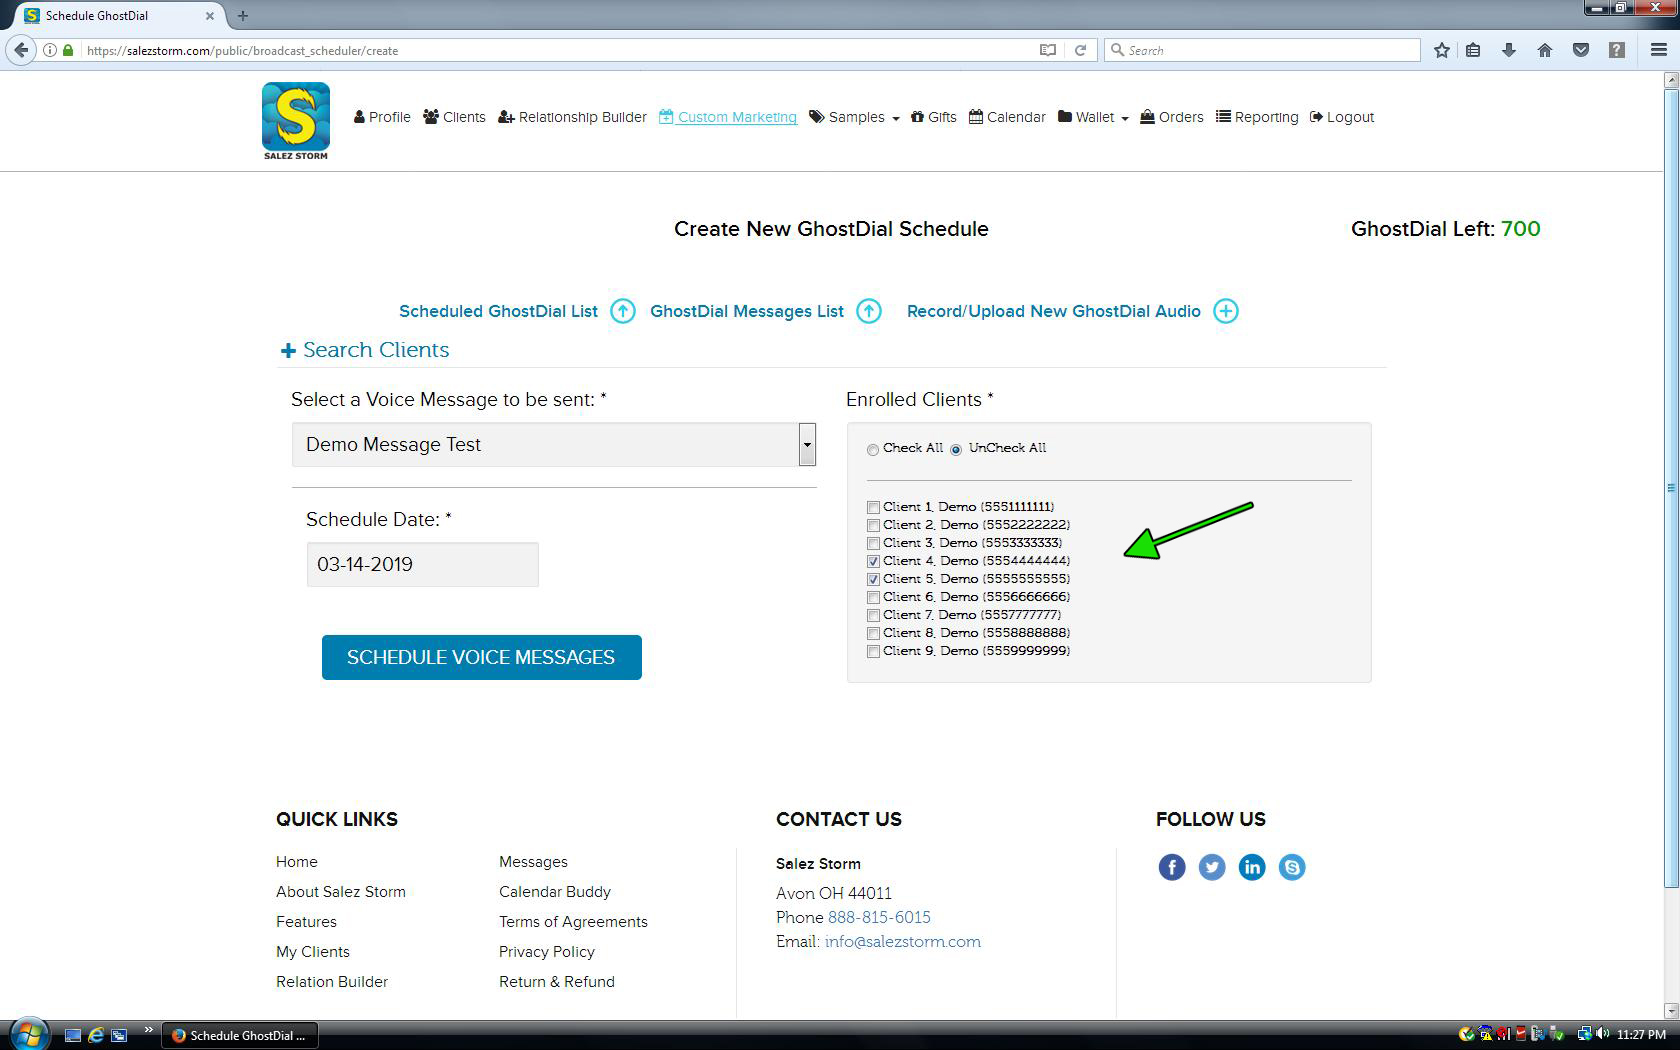The width and height of the screenshot is (1680, 1050).
Task: Select the Check All radio button
Action: pos(873,449)
